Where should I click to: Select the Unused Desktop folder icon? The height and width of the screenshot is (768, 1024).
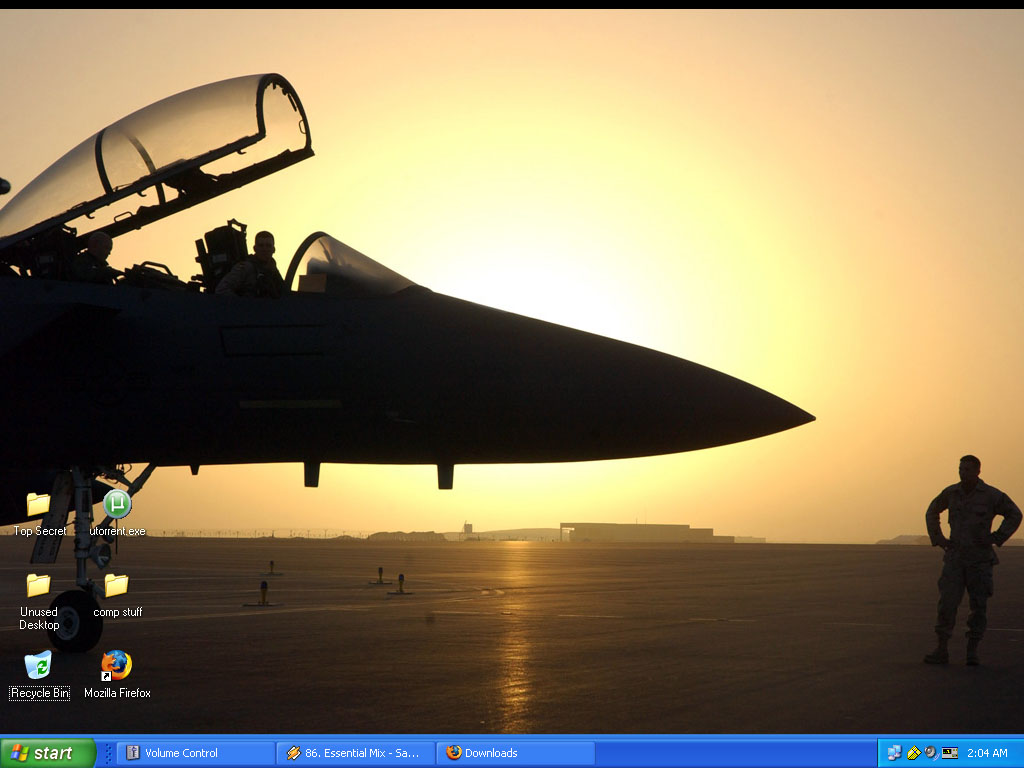pos(38,585)
